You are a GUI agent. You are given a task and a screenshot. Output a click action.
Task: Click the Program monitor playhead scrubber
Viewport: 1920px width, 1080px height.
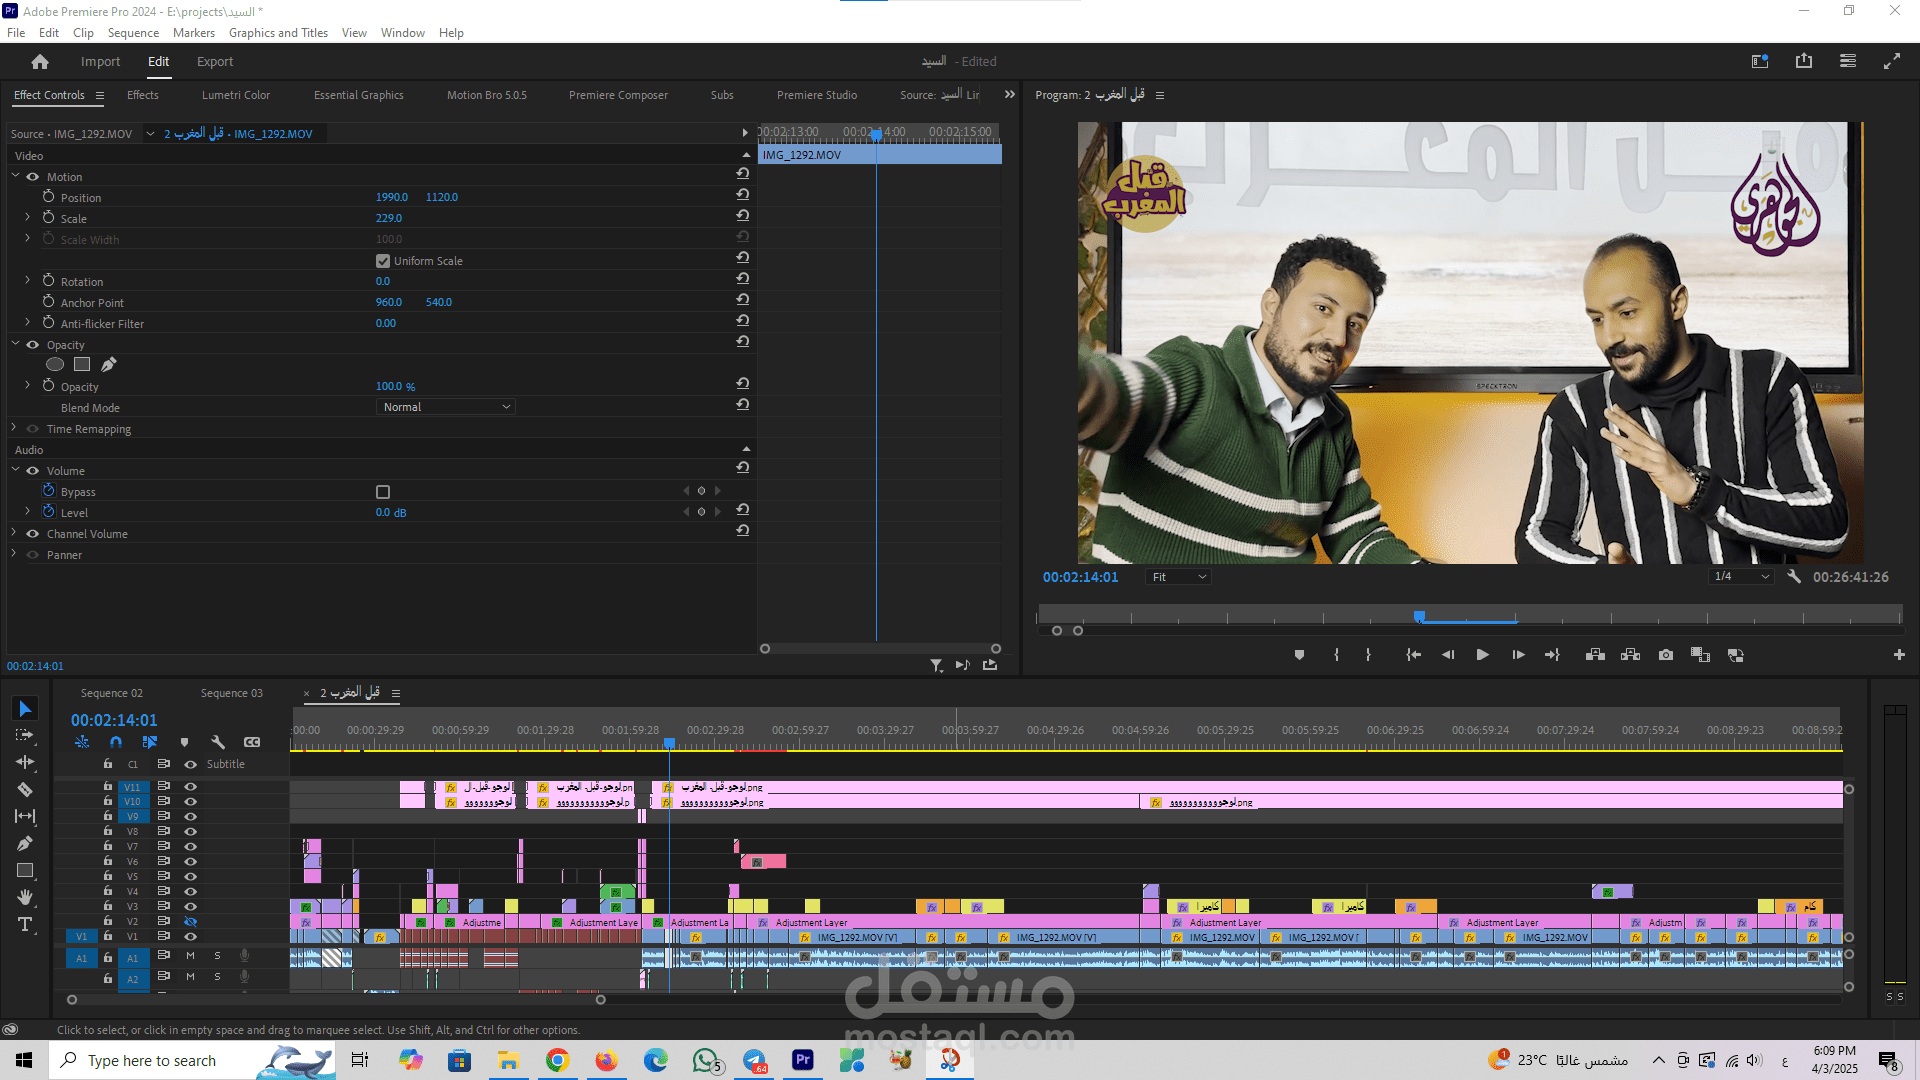(1419, 617)
